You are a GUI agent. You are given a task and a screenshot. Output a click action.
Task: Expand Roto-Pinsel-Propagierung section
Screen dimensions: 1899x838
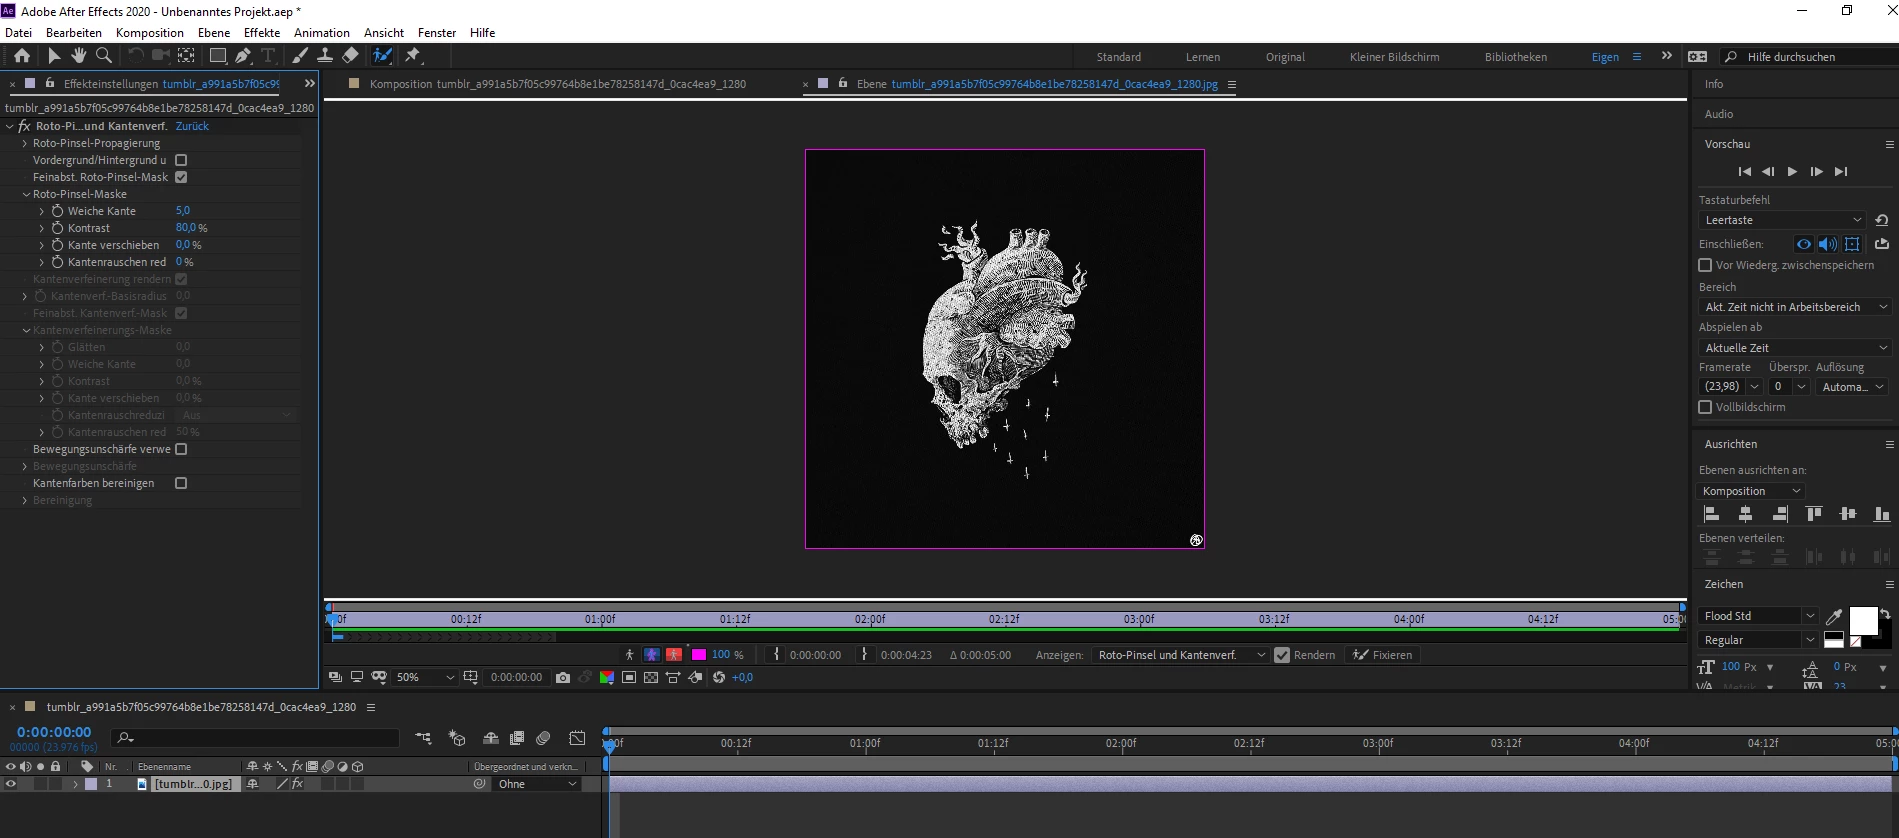coord(25,143)
